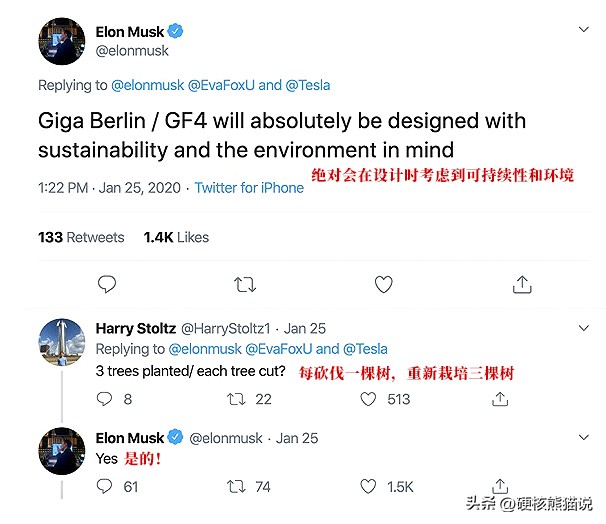The width and height of the screenshot is (606, 524).
Task: Reply to Harry Stoltz's tweet
Action: (106, 399)
